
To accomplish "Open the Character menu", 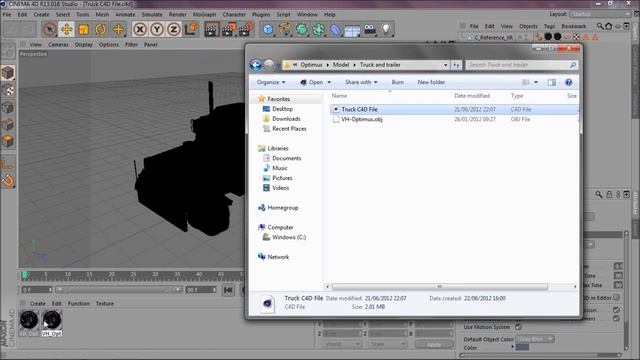I will coord(234,14).
